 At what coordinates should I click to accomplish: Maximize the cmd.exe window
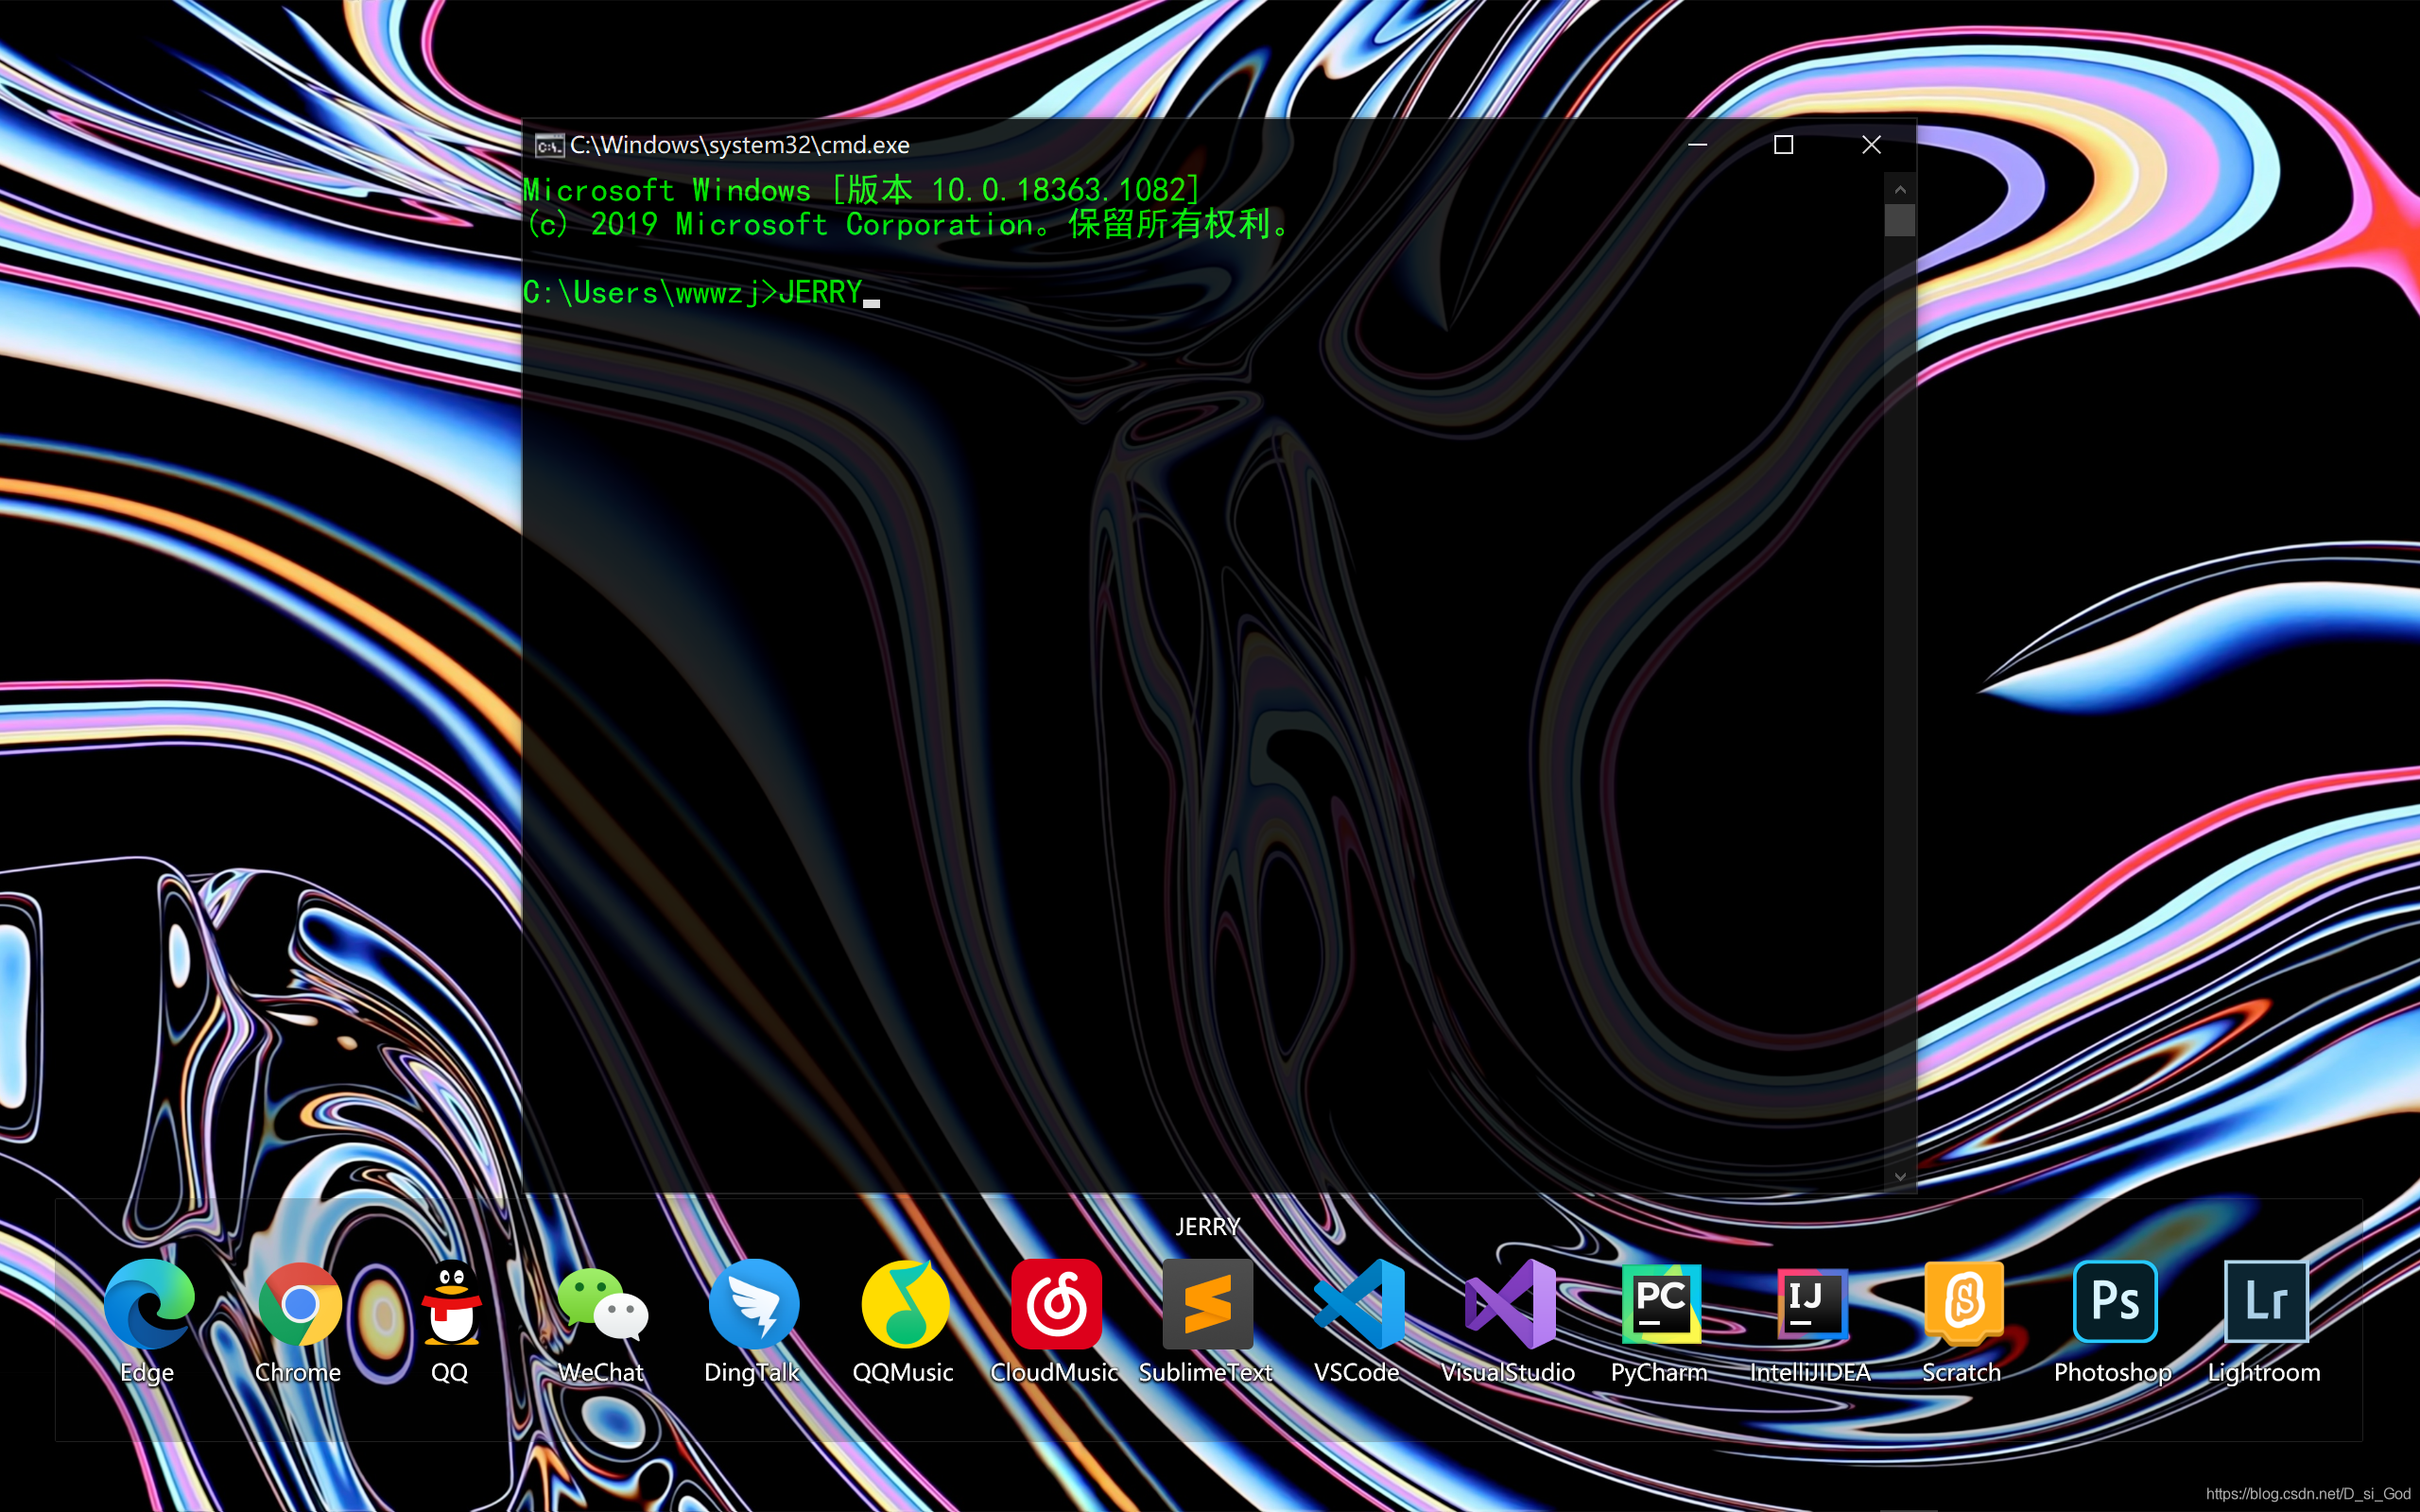(x=1783, y=146)
